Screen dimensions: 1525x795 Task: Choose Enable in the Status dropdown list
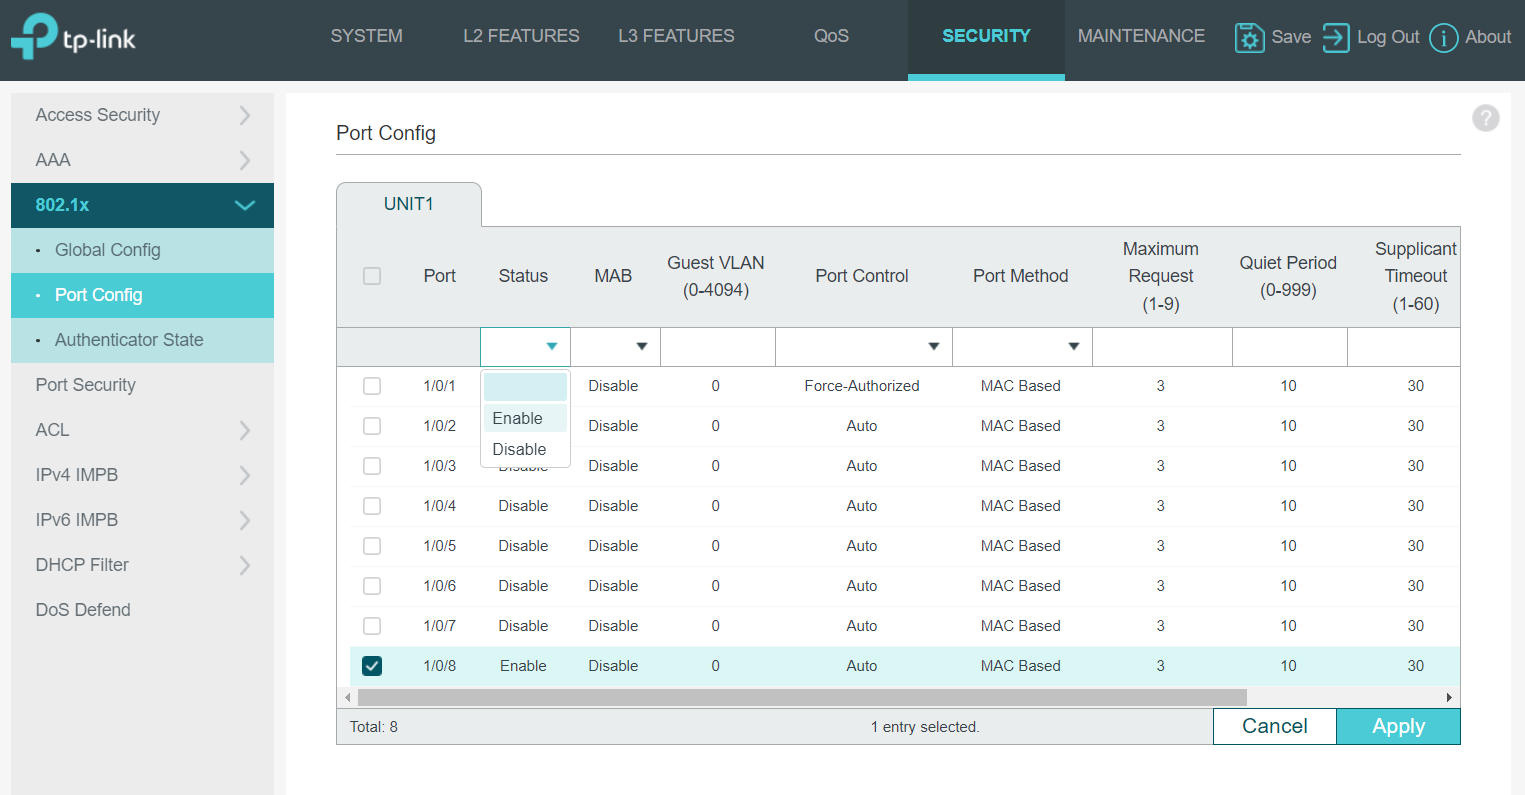point(525,418)
